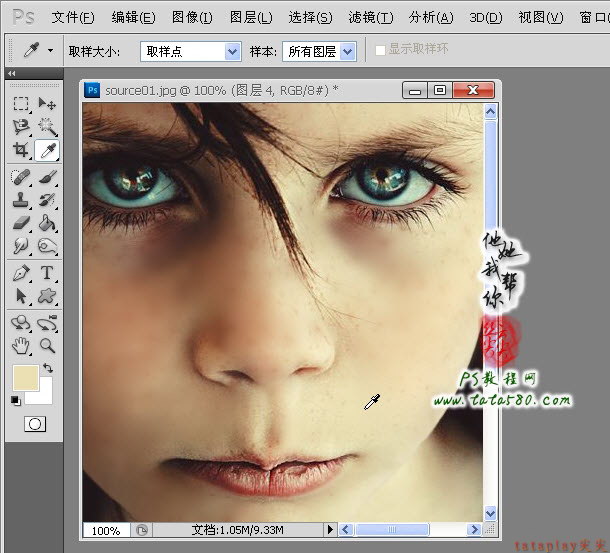Screen dimensions: 610x553
Task: Click the status bar info arrow button
Action: coord(330,529)
